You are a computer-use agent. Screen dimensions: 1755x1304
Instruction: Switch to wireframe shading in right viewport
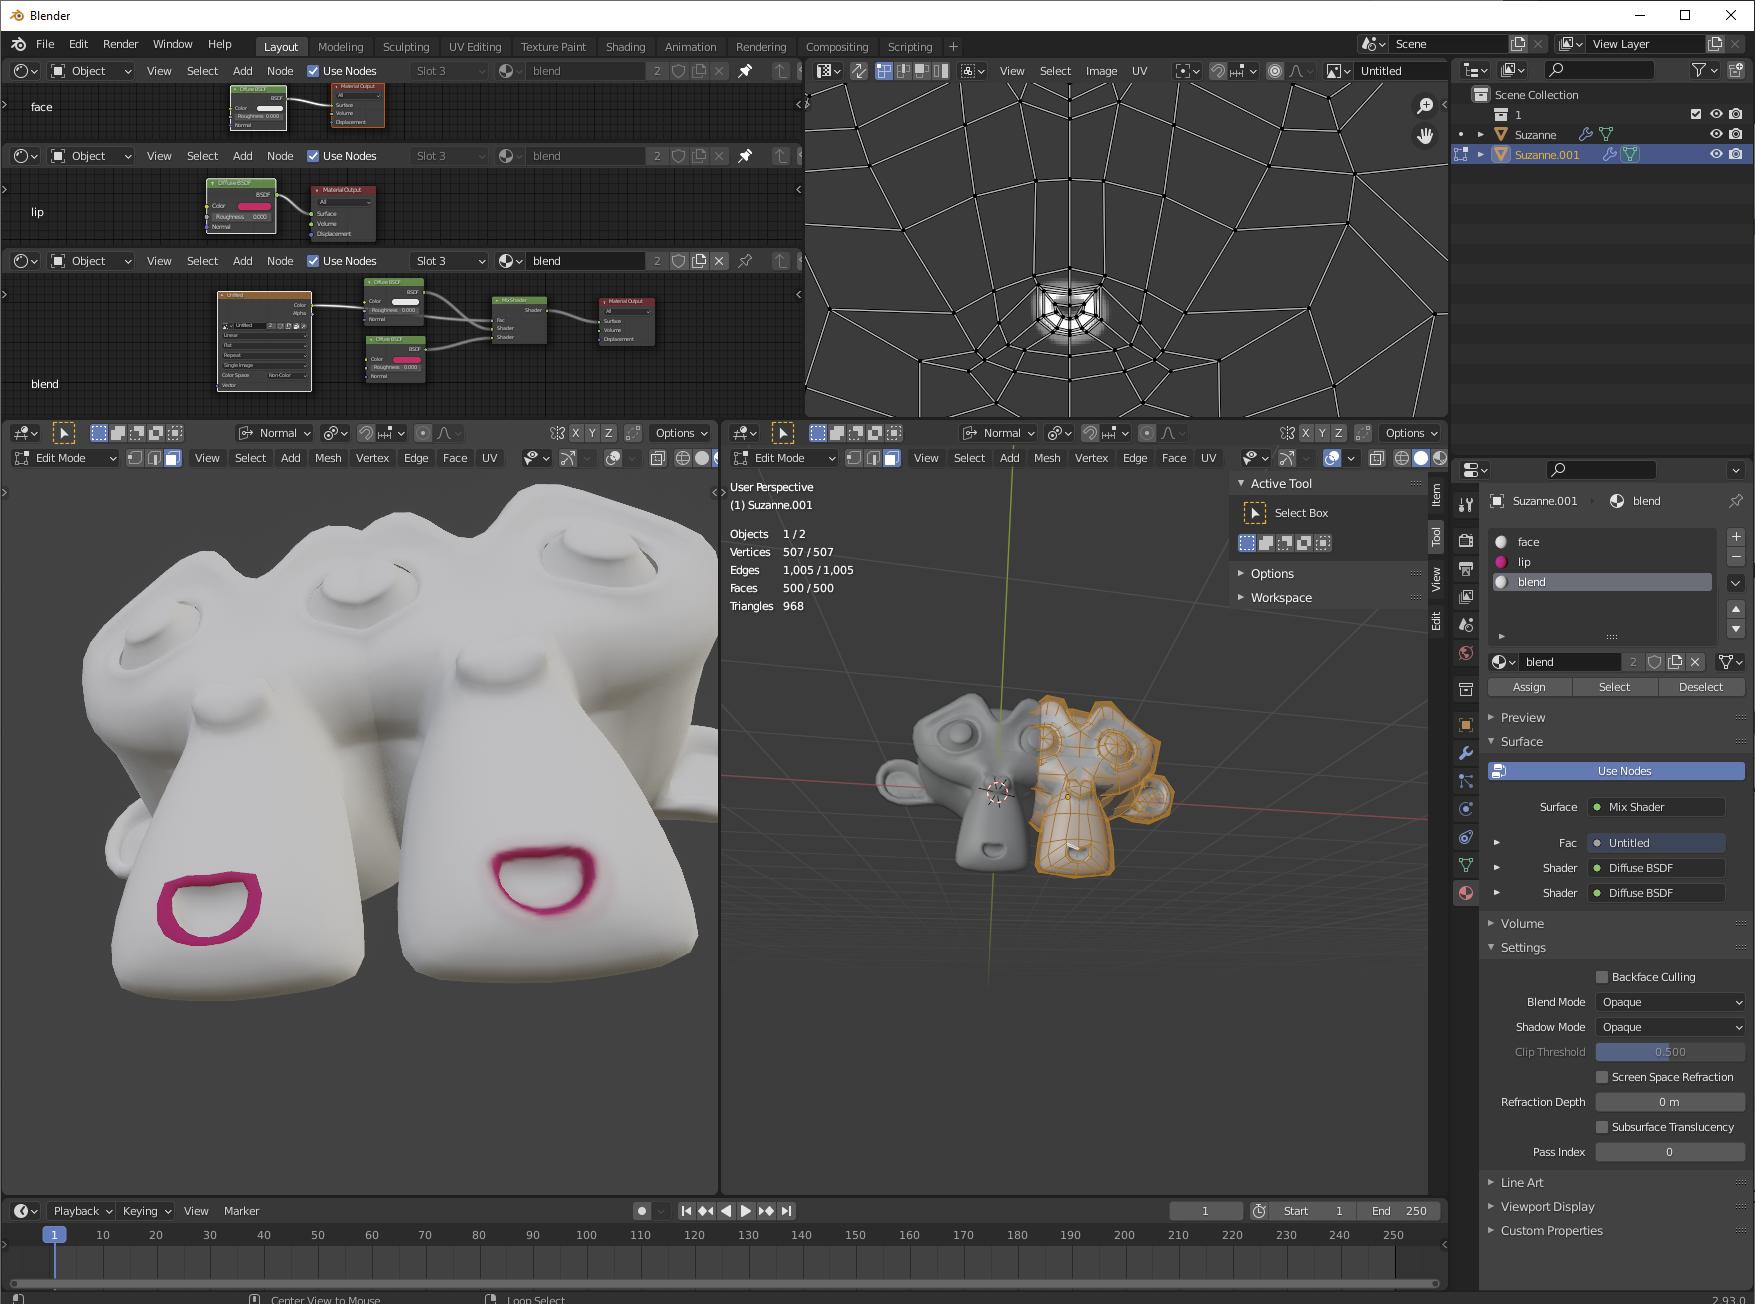[1402, 458]
